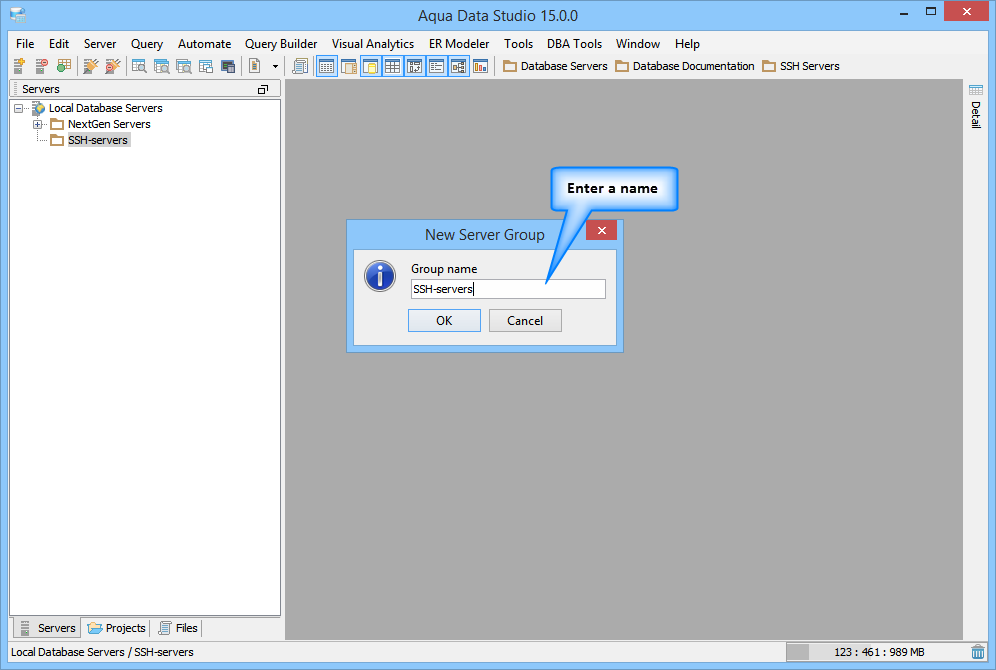Expand the NextGen Servers folder node
996x670 pixels.
37,124
